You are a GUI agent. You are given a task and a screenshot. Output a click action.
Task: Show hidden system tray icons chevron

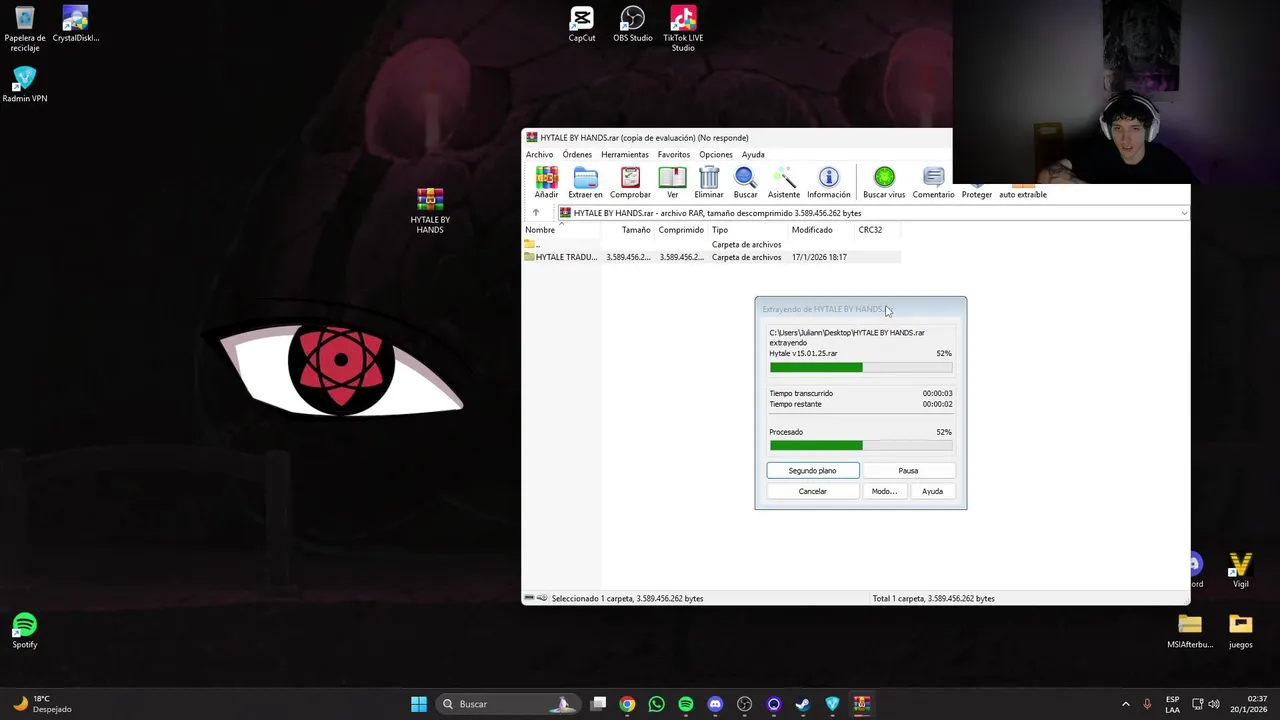pyautogui.click(x=1125, y=704)
